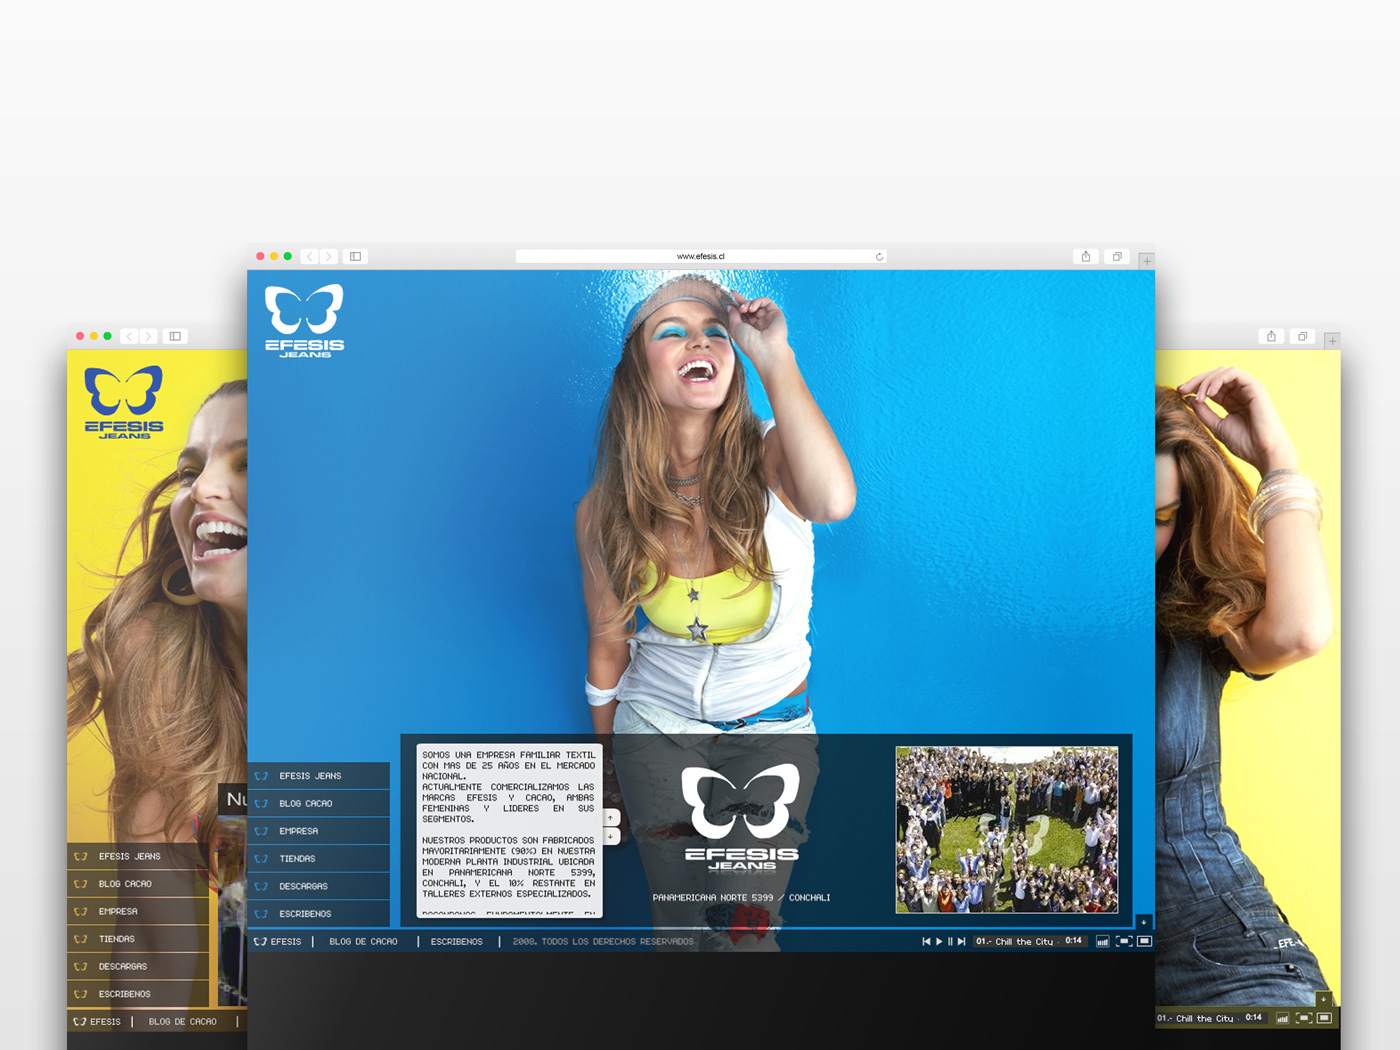This screenshot has height=1050, width=1400.
Task: Click the forward arrow in front Safari window
Action: click(x=328, y=257)
